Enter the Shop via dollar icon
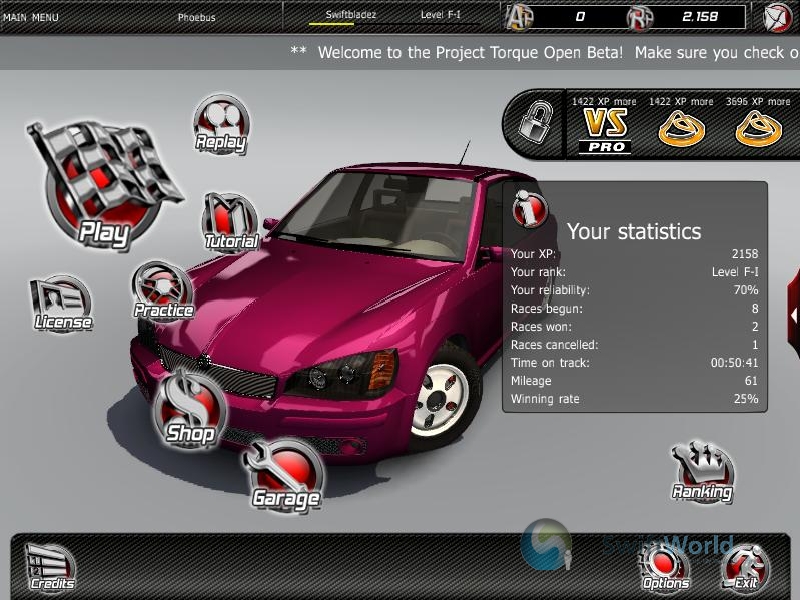Image resolution: width=800 pixels, height=600 pixels. pos(189,410)
